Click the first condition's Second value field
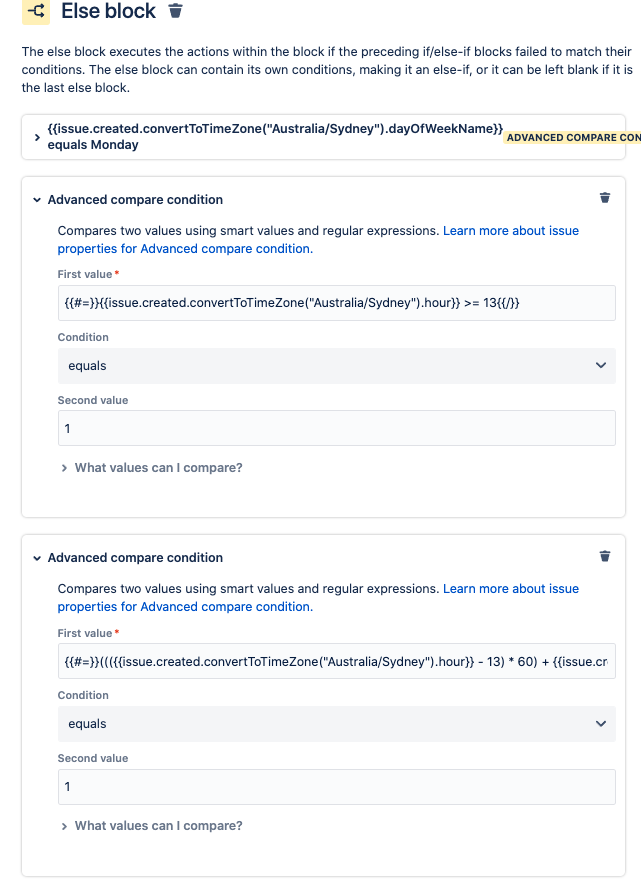This screenshot has height=887, width=641. (337, 428)
